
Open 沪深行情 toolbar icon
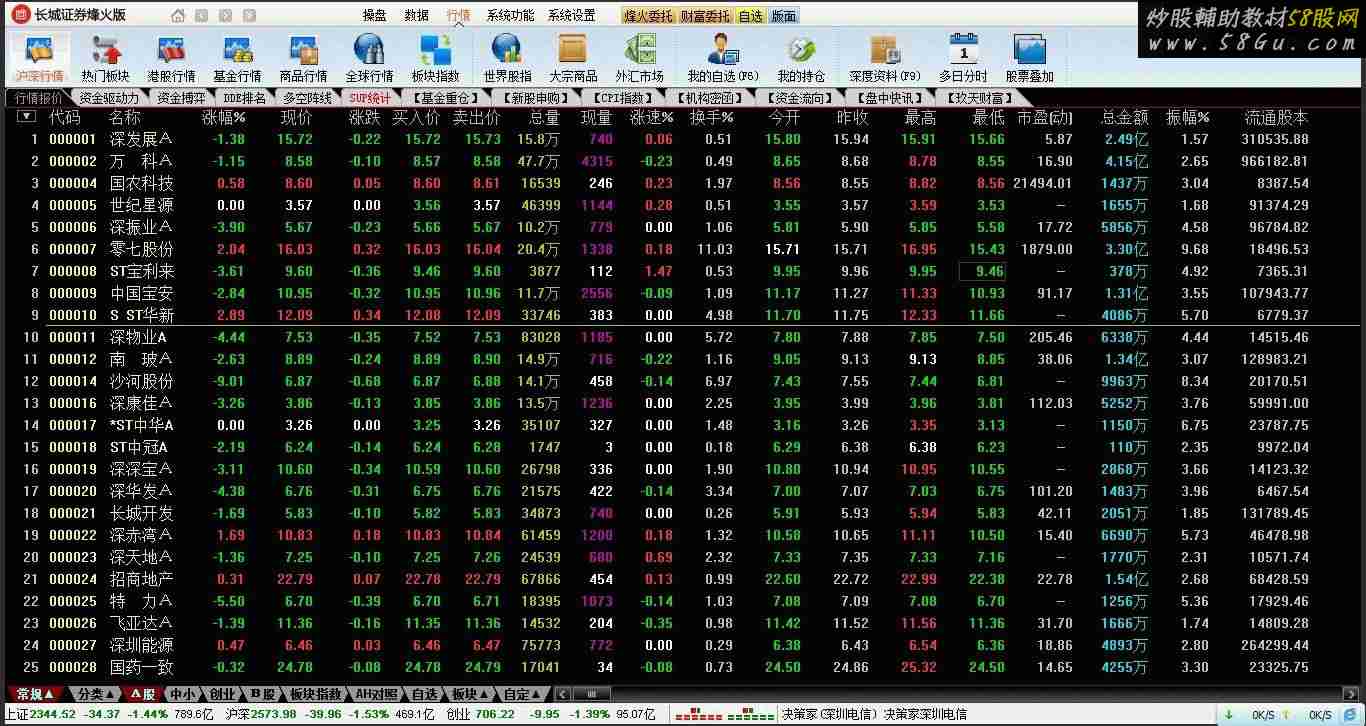click(x=39, y=58)
